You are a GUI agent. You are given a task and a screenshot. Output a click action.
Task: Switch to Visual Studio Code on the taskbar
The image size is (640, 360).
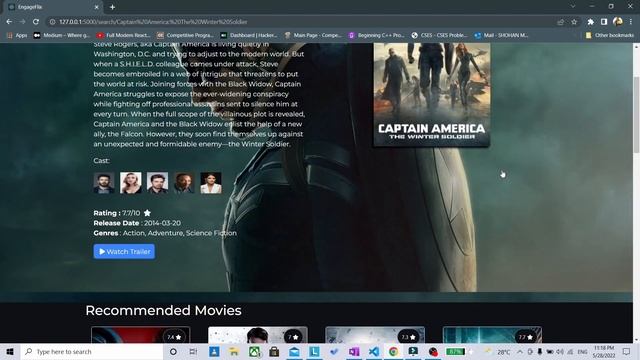pos(373,351)
